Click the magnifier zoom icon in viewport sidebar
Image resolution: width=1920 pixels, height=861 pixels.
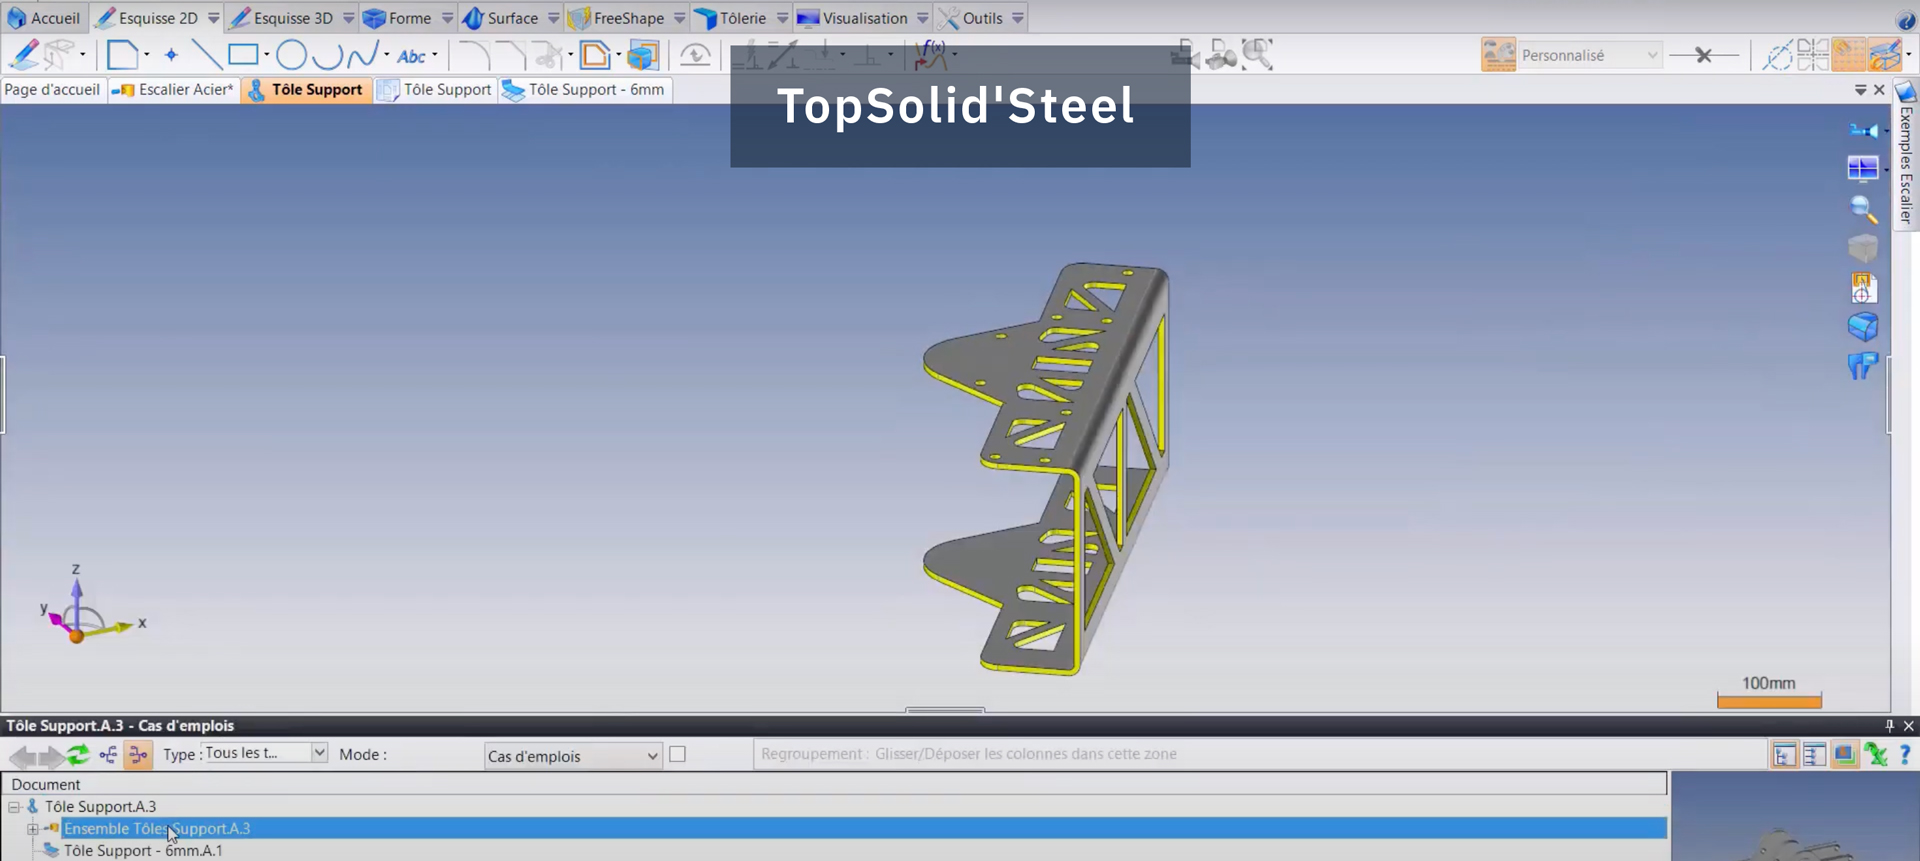tap(1862, 208)
